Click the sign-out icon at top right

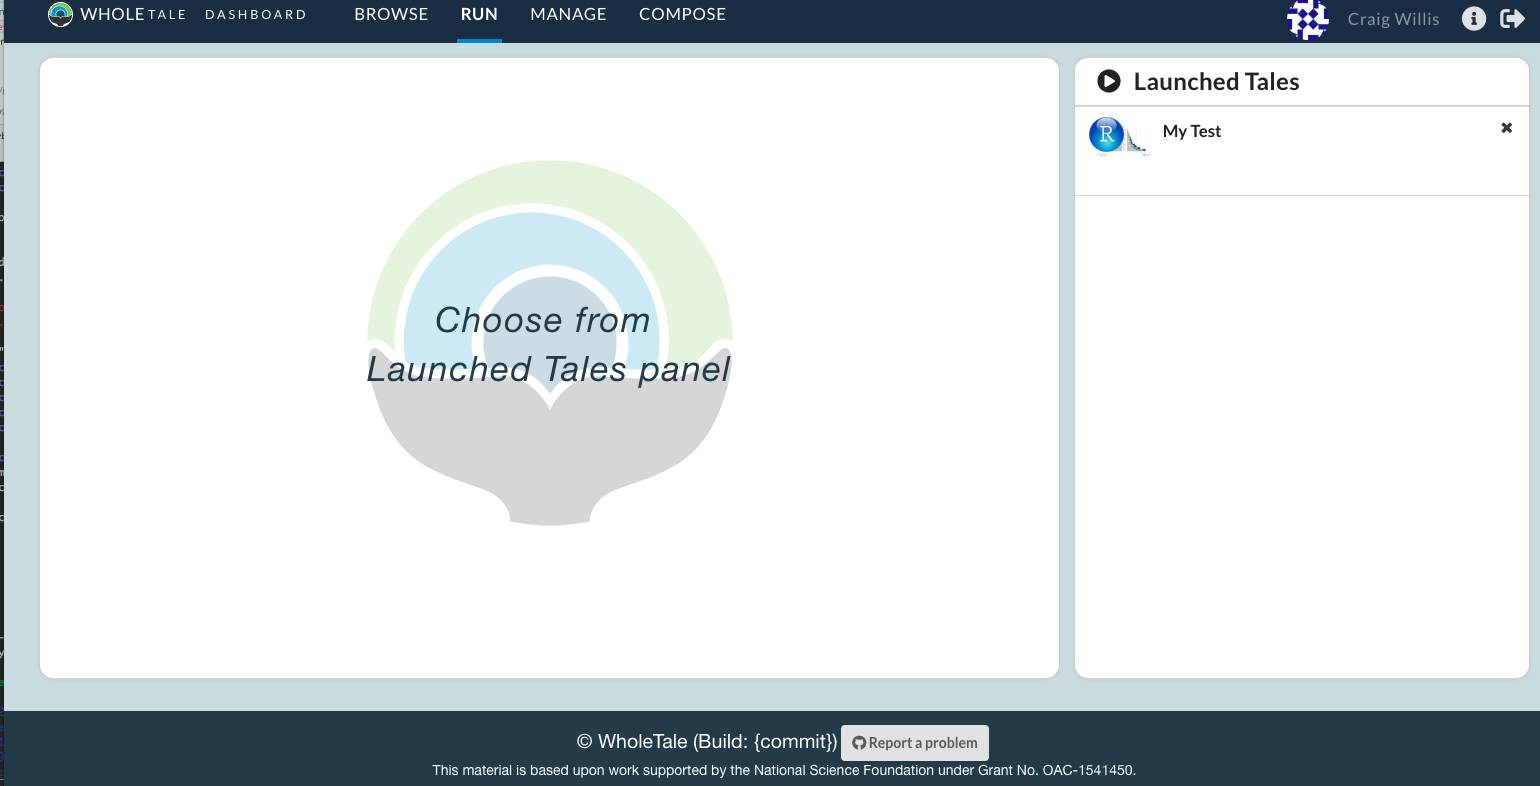click(x=1513, y=19)
